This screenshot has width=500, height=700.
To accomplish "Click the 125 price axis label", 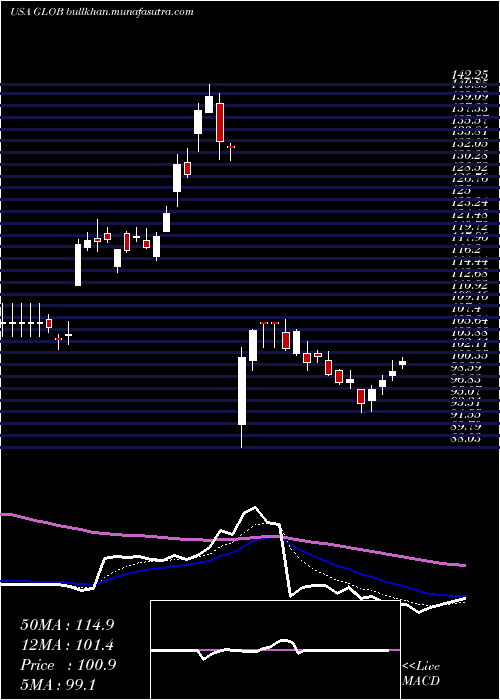I will 462,191.
